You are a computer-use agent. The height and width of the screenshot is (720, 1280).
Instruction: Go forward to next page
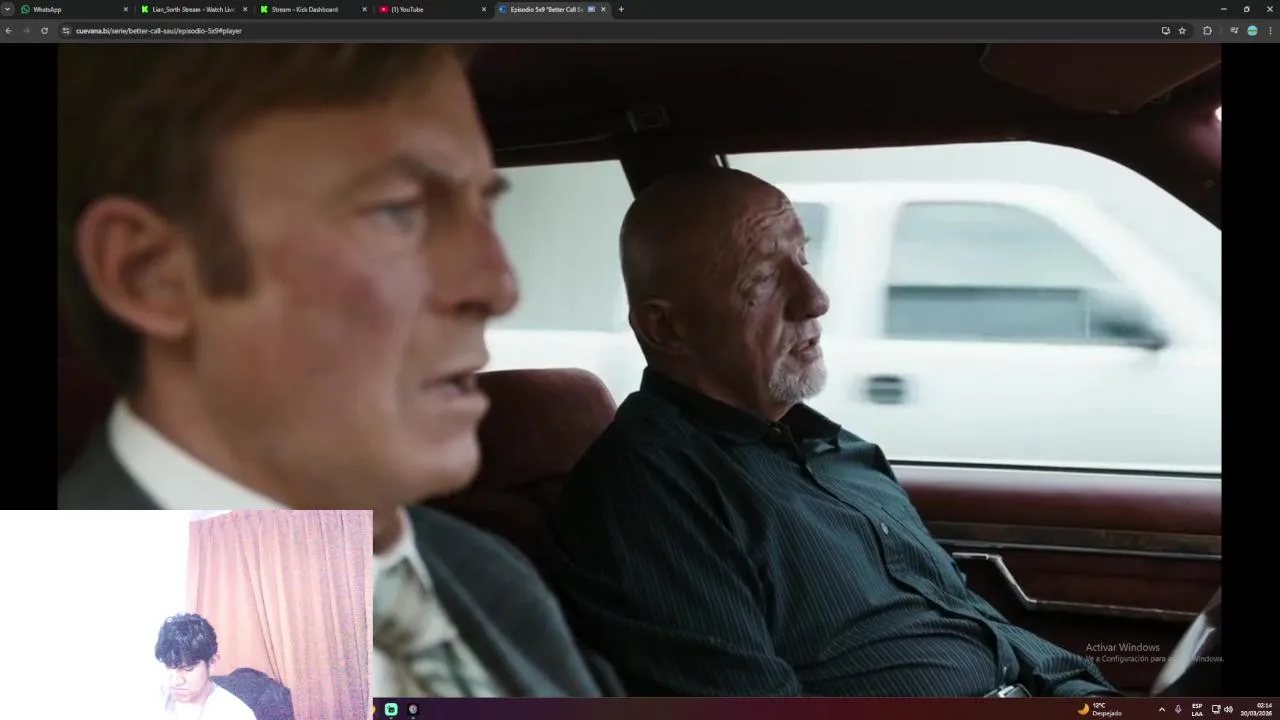(26, 31)
